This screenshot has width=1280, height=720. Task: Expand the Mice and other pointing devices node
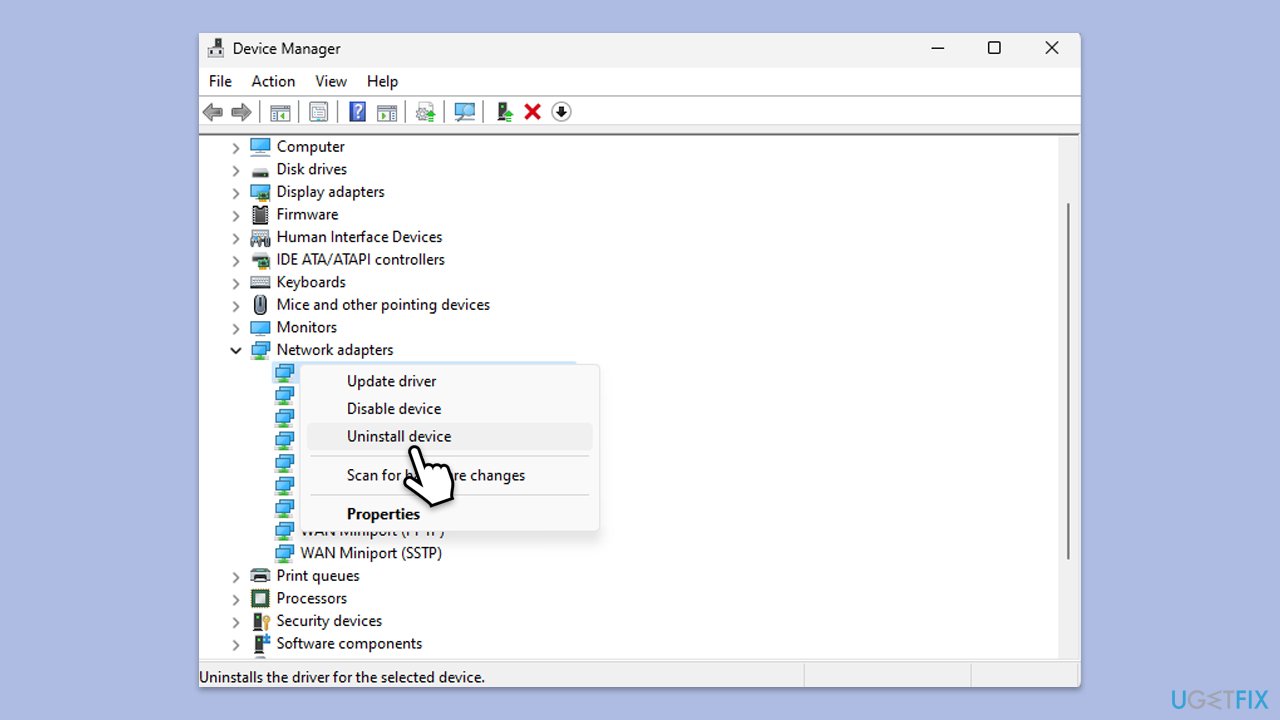tap(236, 305)
